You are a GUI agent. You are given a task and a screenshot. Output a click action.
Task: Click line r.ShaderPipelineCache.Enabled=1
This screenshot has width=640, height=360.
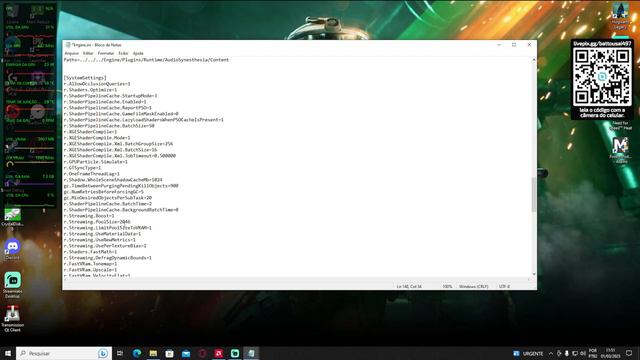(x=105, y=102)
